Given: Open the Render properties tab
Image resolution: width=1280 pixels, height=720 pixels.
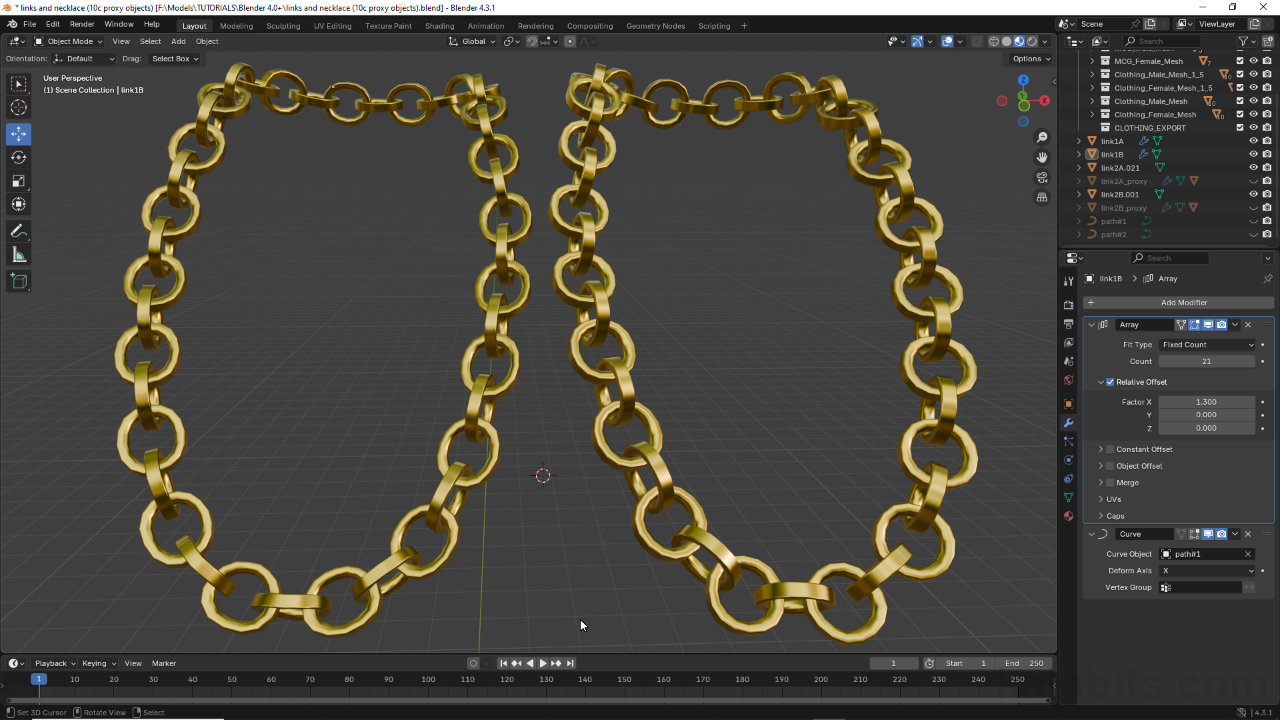Looking at the screenshot, I should (x=1069, y=305).
